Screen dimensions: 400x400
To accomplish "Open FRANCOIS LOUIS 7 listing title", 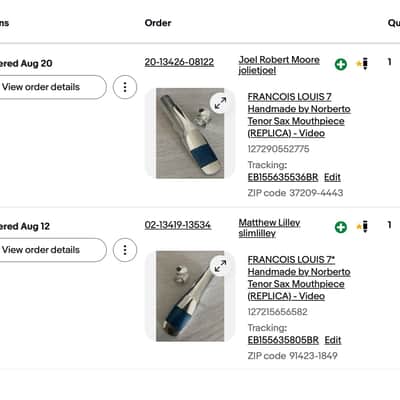I will click(299, 115).
